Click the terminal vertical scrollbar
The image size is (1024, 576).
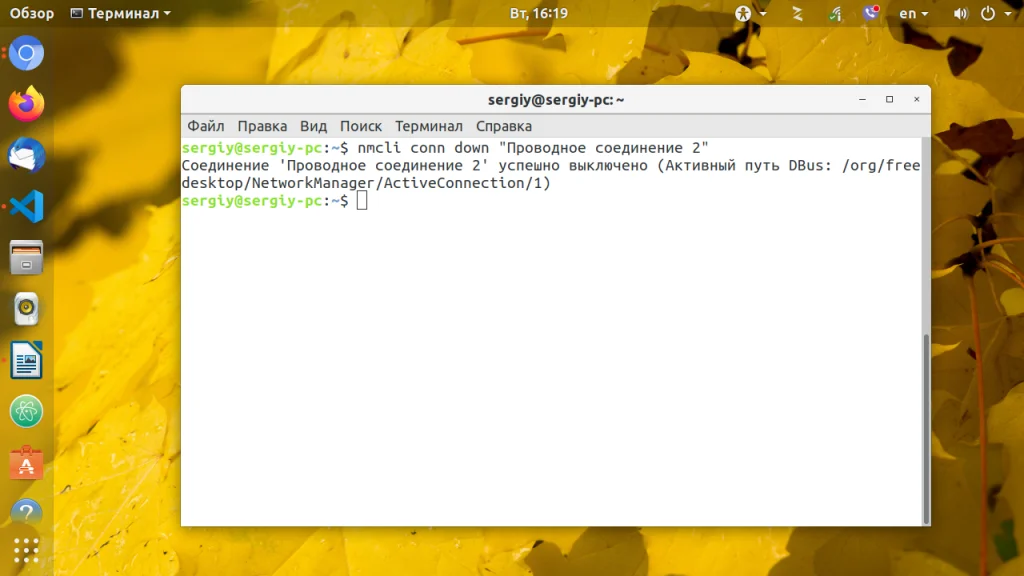pos(926,428)
